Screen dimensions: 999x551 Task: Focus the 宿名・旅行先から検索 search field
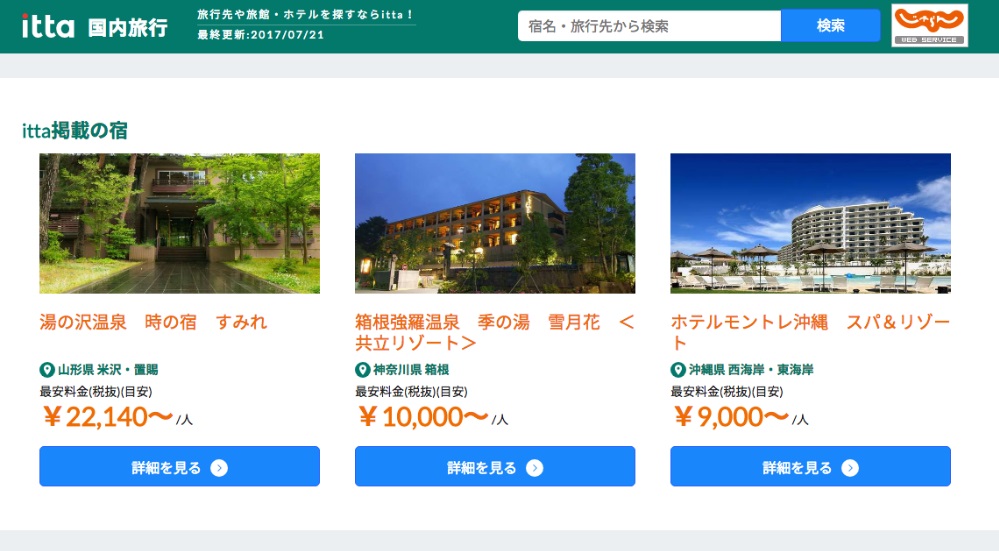[x=649, y=26]
